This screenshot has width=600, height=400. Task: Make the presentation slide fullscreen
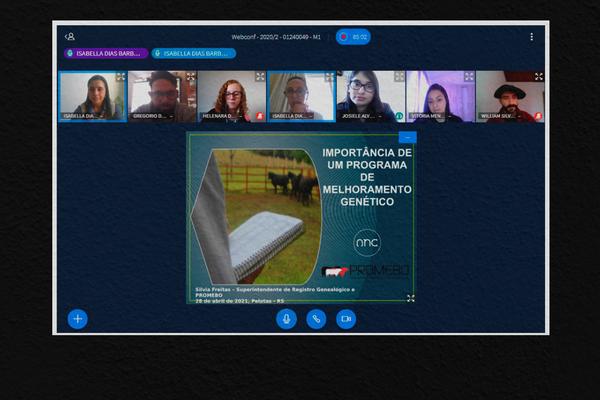click(411, 298)
